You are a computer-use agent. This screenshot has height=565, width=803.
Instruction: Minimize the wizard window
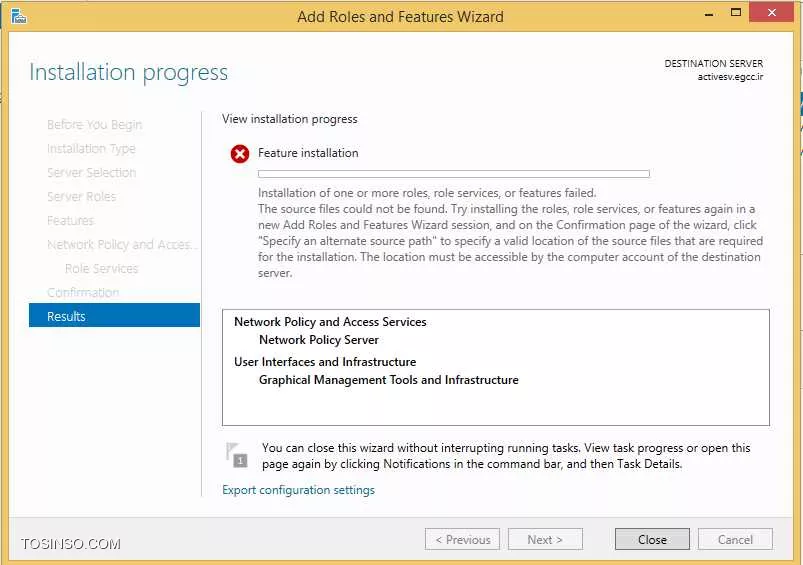709,15
